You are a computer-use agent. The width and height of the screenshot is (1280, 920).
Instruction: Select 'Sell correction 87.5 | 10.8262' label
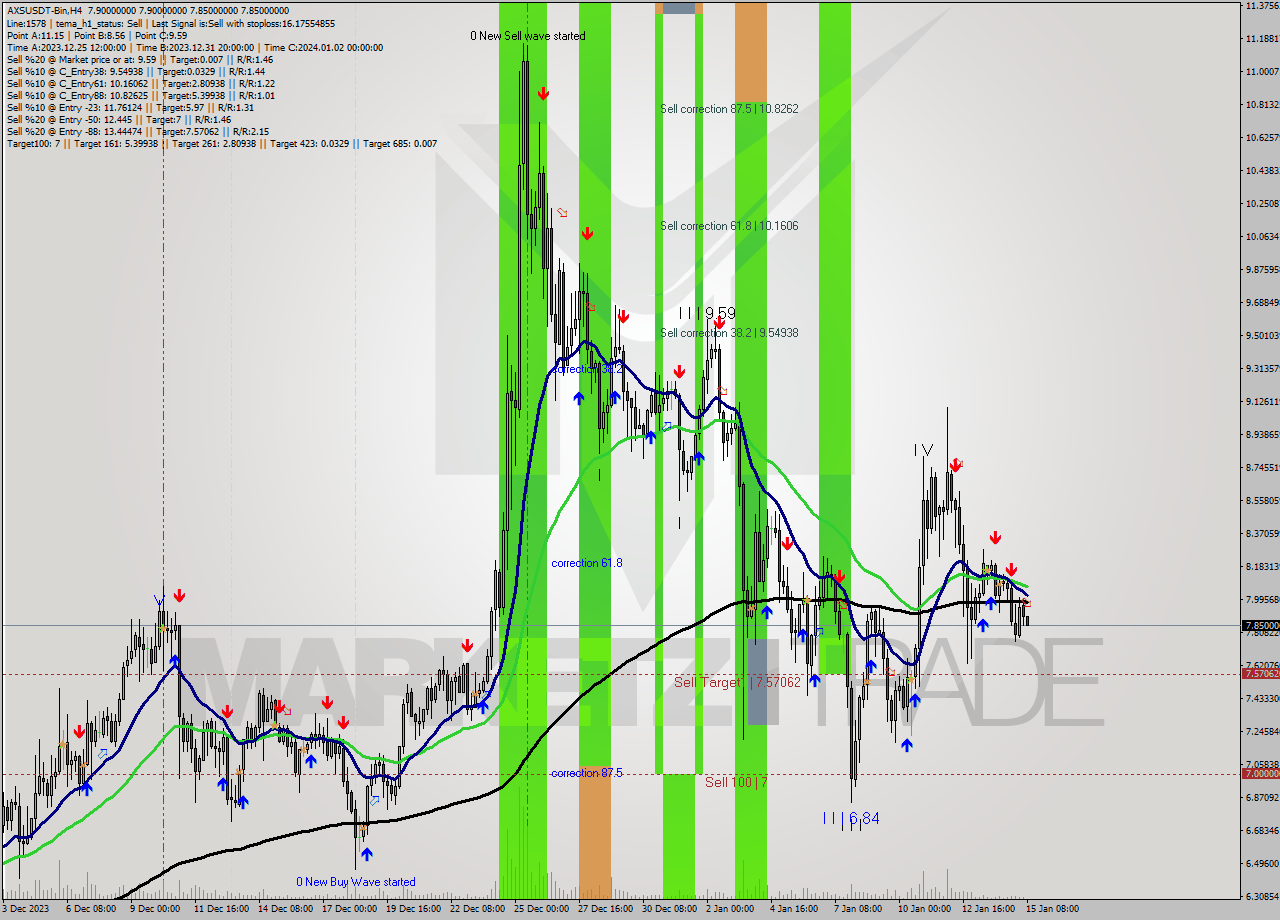click(729, 109)
